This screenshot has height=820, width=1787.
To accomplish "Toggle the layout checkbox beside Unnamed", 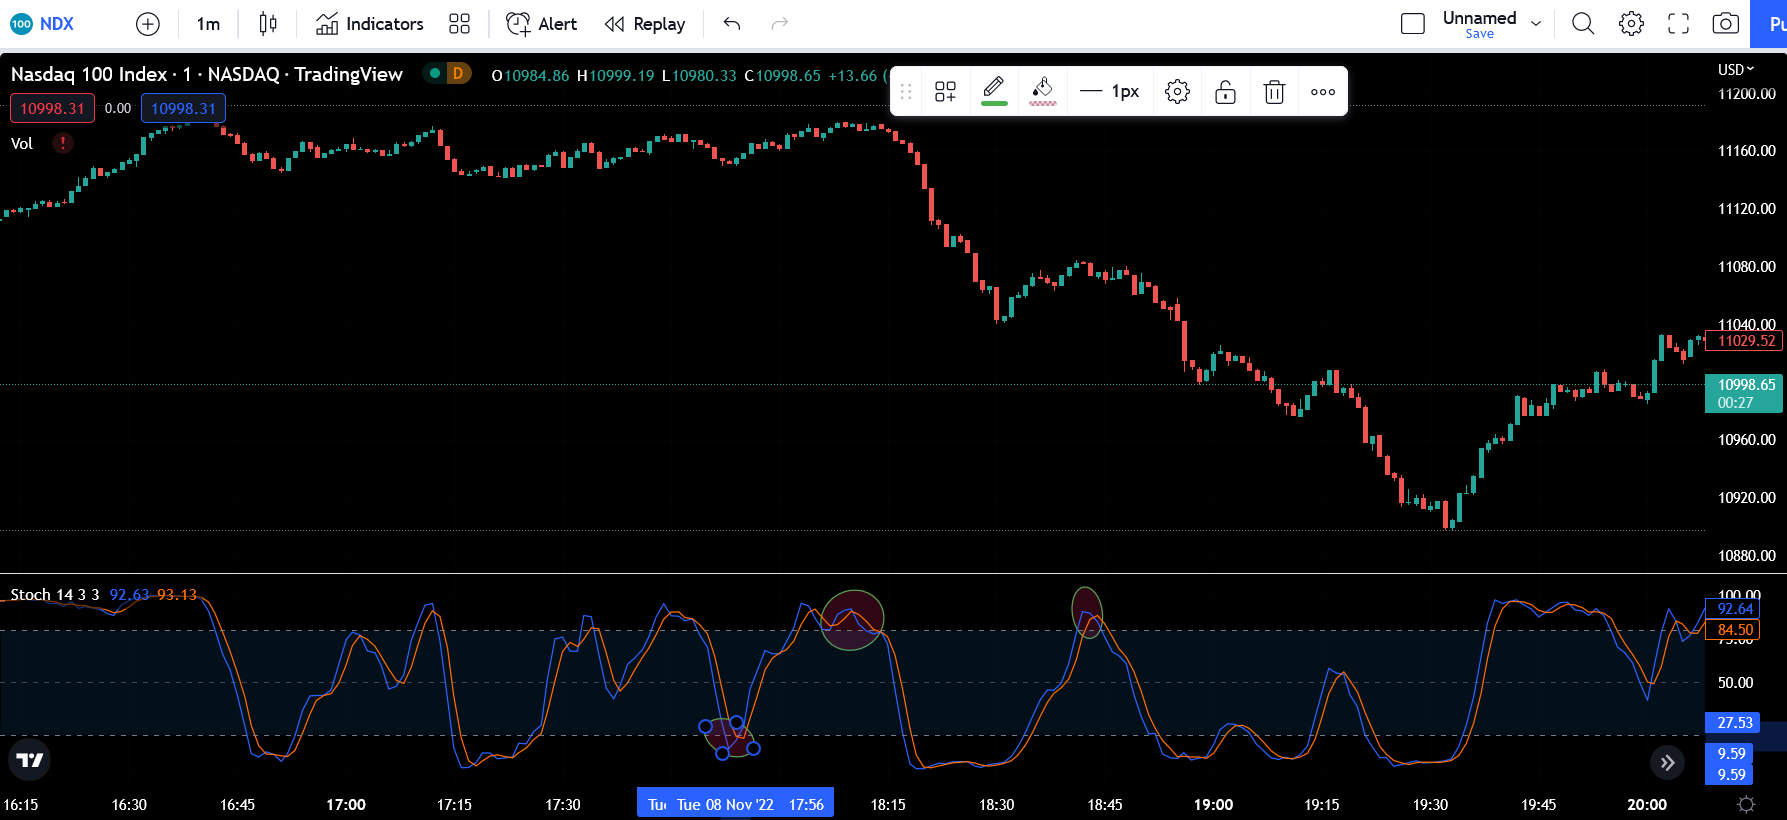I will coord(1412,24).
